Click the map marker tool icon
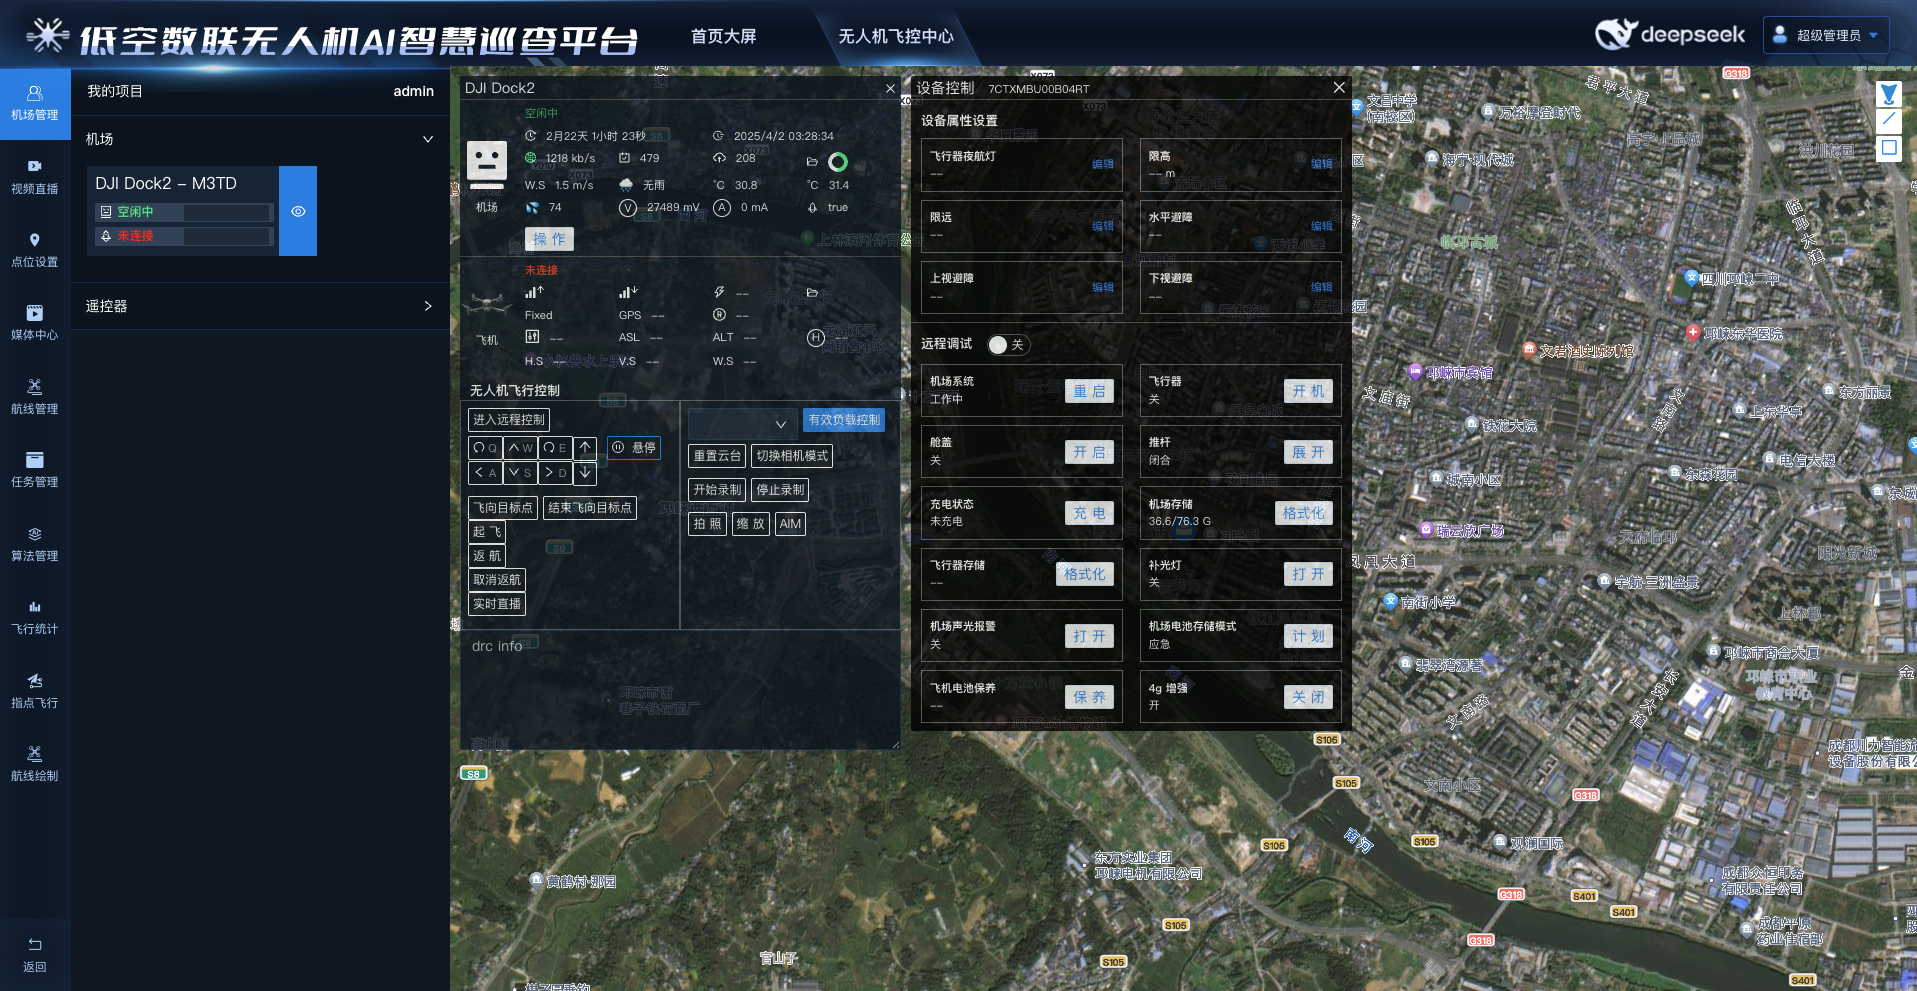 [1888, 94]
